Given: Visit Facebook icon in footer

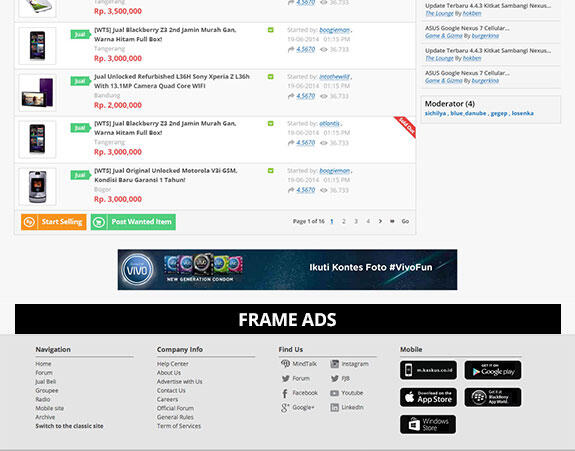Looking at the screenshot, I should click(x=285, y=393).
